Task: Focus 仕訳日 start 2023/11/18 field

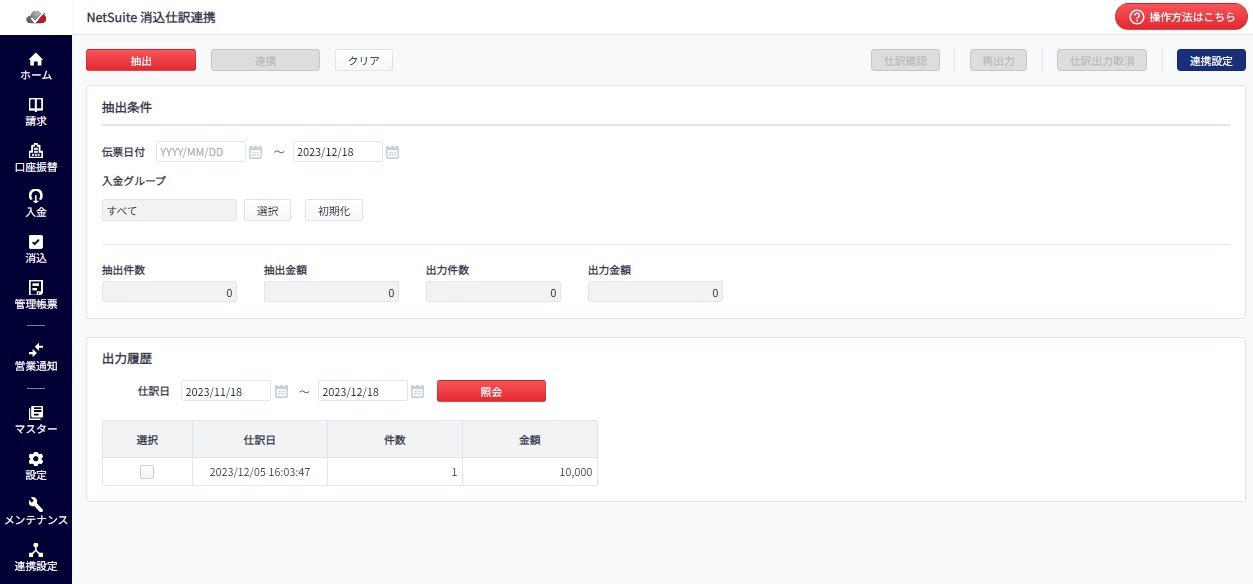Action: 226,391
